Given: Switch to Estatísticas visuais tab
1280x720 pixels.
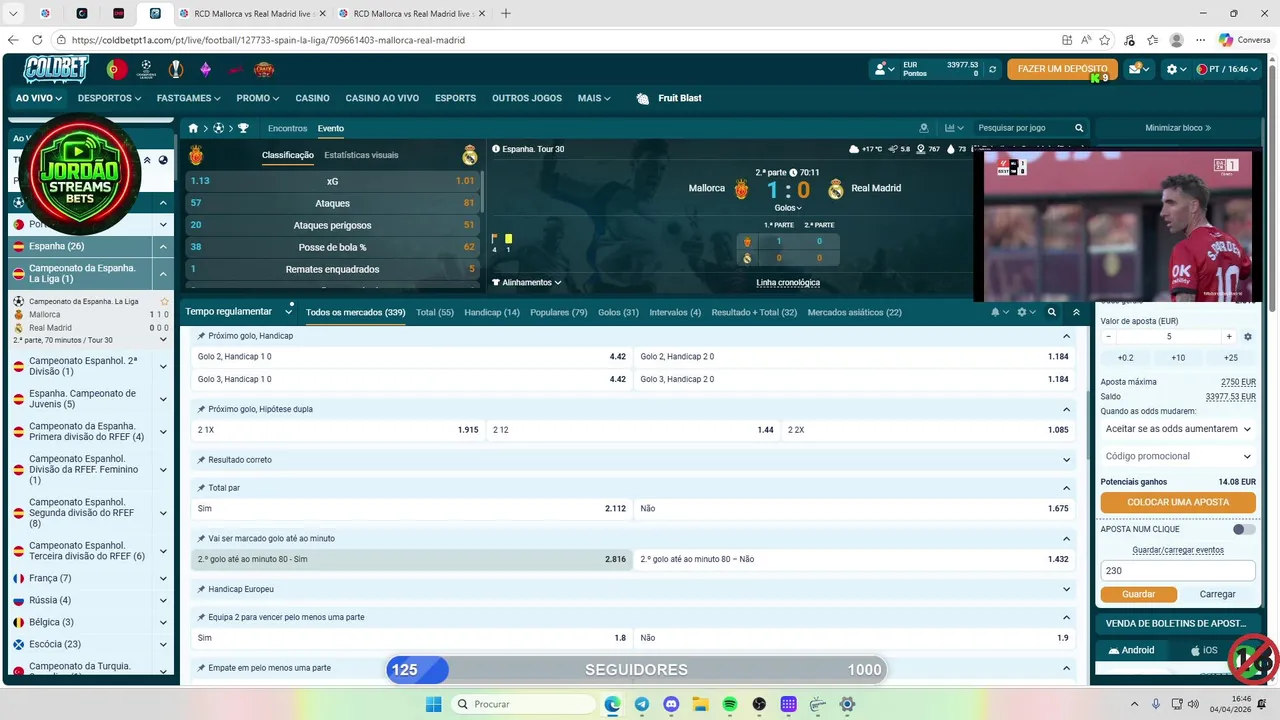Looking at the screenshot, I should [361, 155].
